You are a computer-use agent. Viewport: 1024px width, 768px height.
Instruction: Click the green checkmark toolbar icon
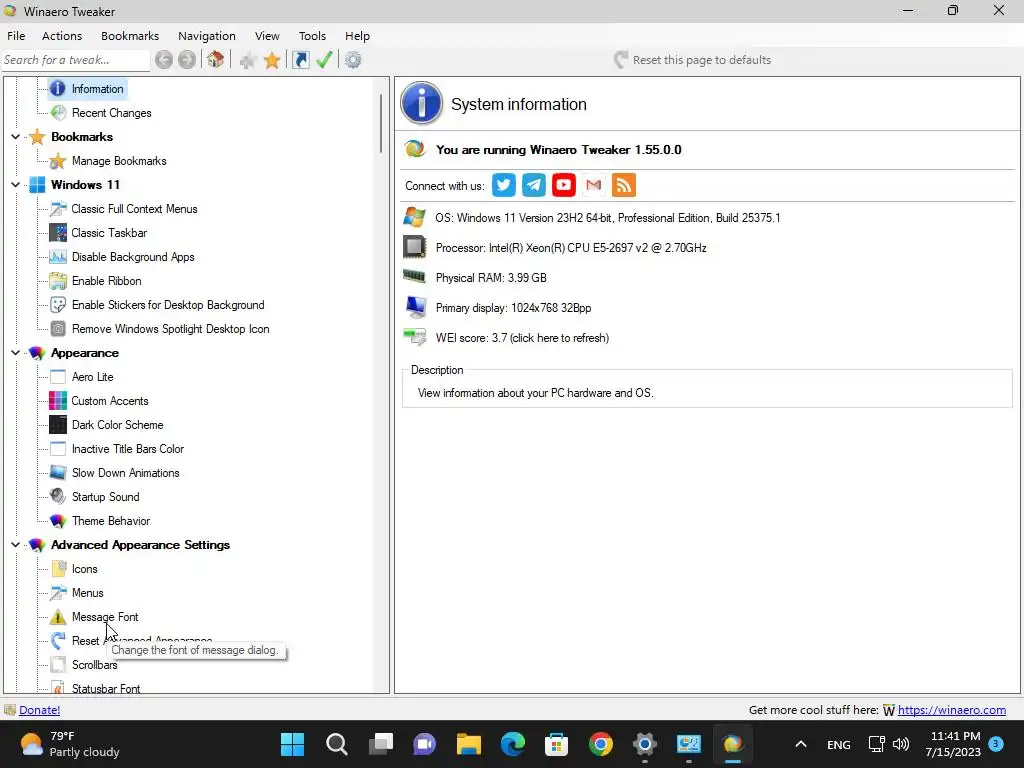pyautogui.click(x=324, y=60)
